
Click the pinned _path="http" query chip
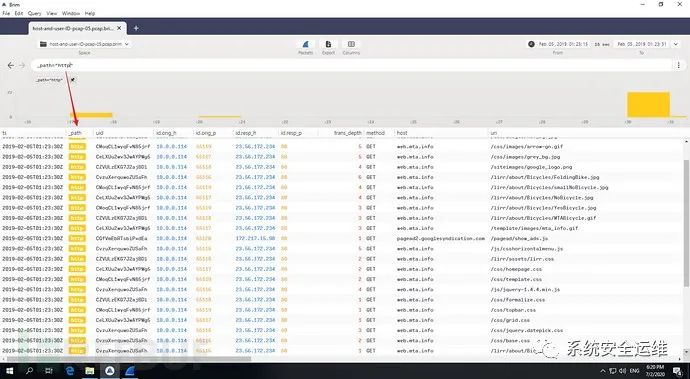point(49,80)
